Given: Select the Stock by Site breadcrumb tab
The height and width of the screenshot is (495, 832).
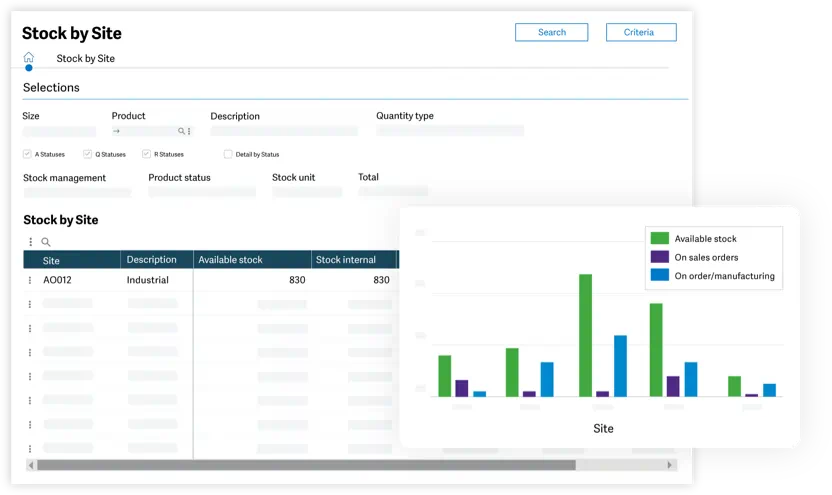Looking at the screenshot, I should tap(85, 58).
